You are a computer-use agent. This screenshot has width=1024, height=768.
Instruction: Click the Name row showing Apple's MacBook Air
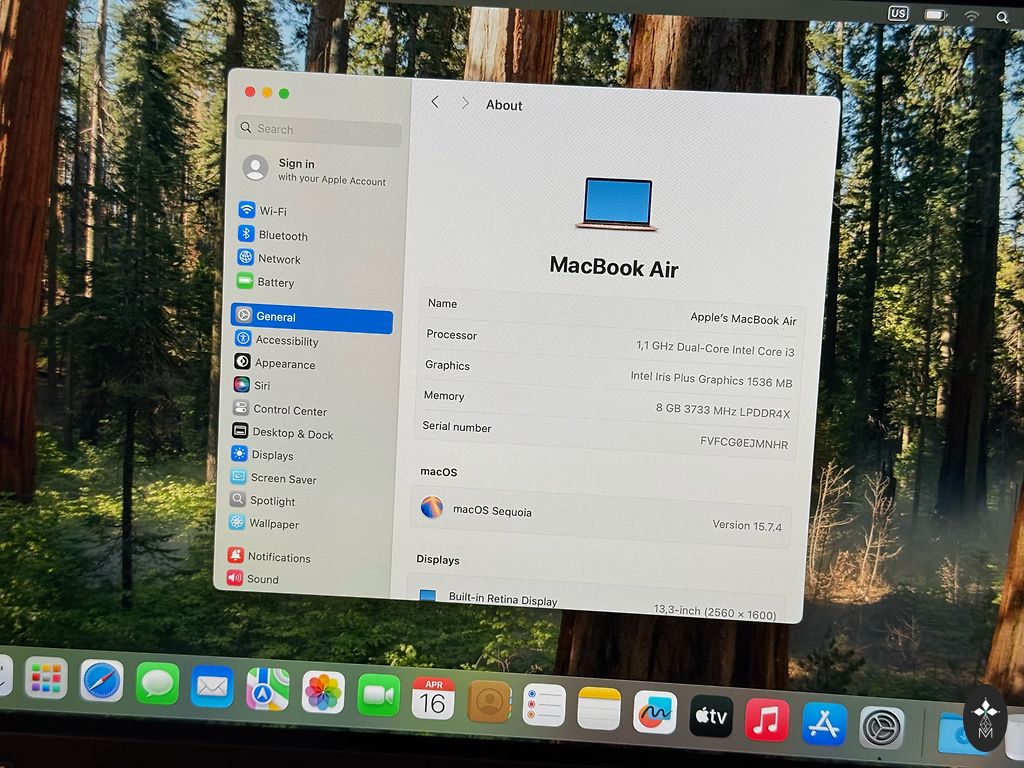coord(611,310)
